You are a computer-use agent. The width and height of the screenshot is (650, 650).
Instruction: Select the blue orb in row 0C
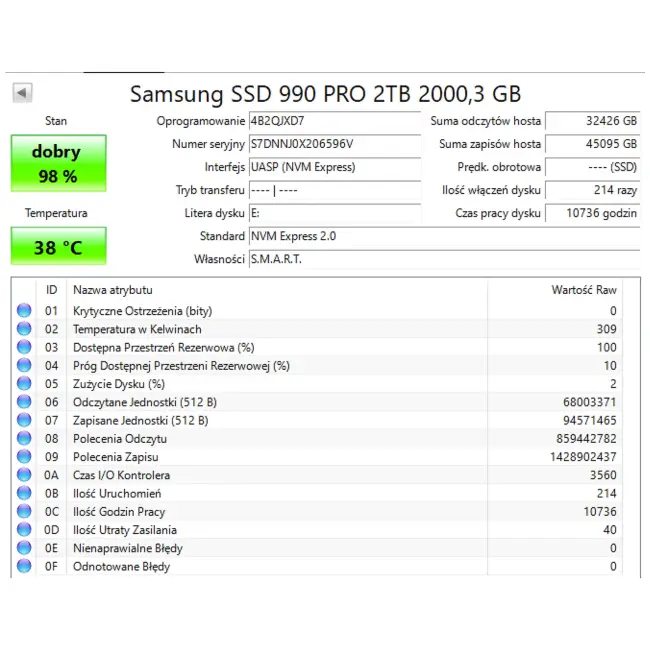24,511
